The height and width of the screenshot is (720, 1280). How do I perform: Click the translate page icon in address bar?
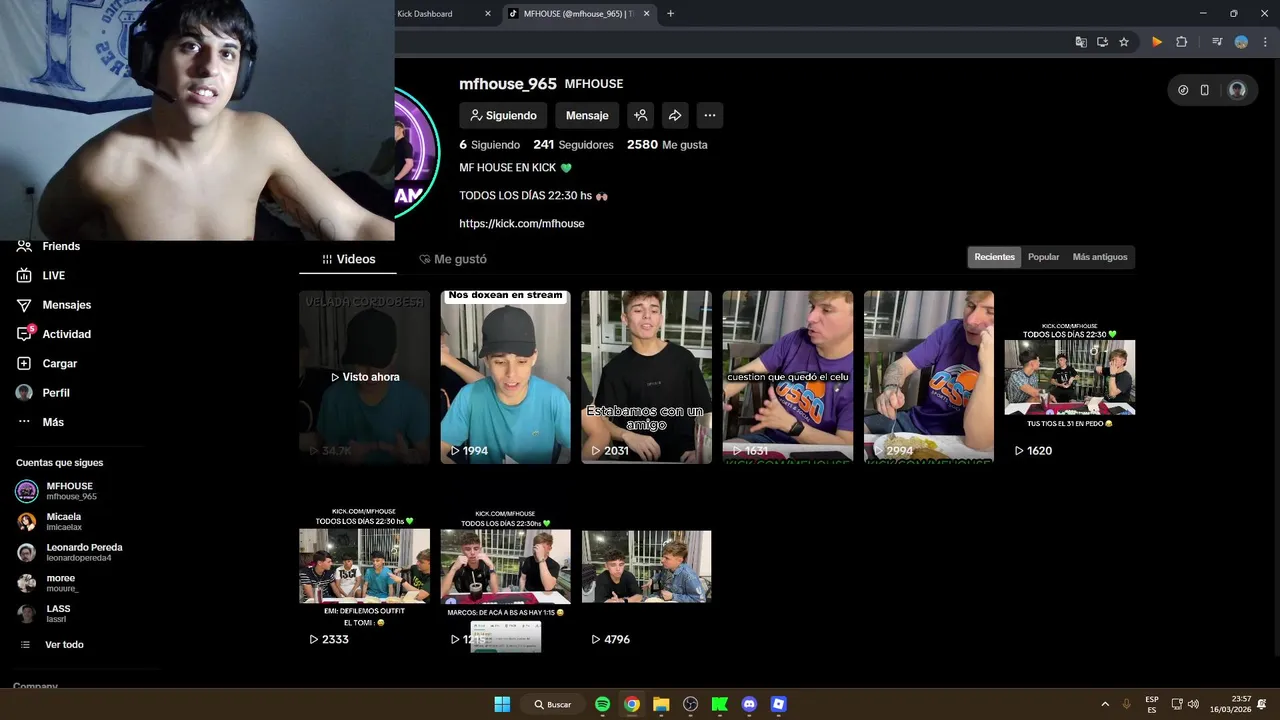click(1081, 42)
